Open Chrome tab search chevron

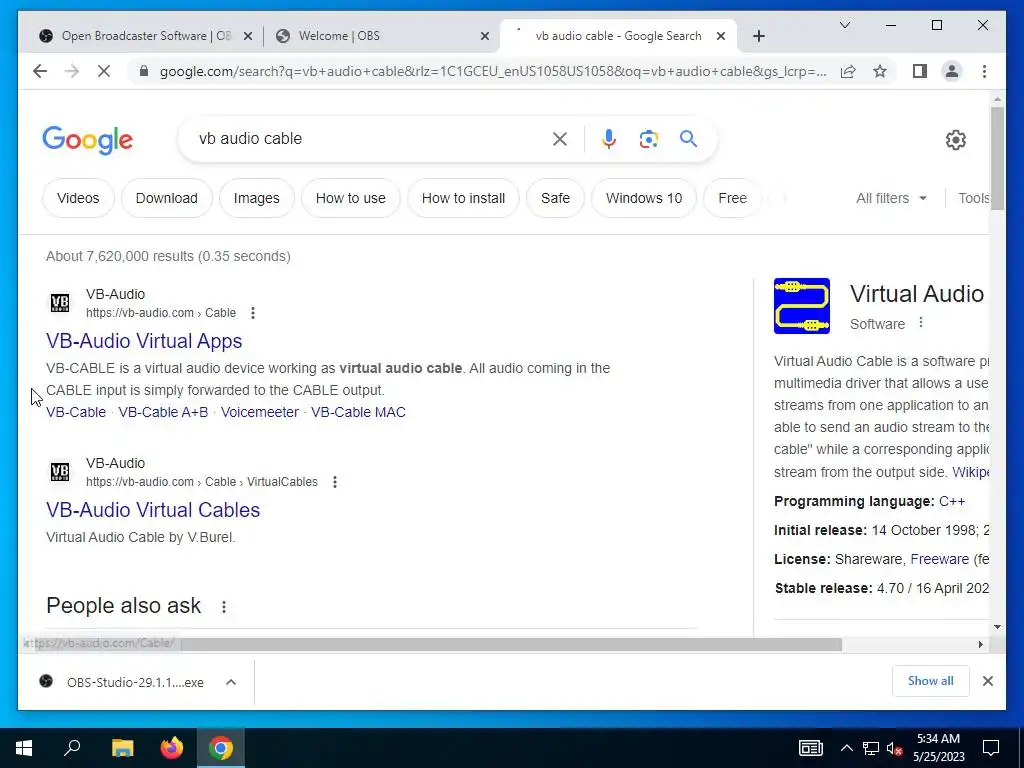point(844,25)
